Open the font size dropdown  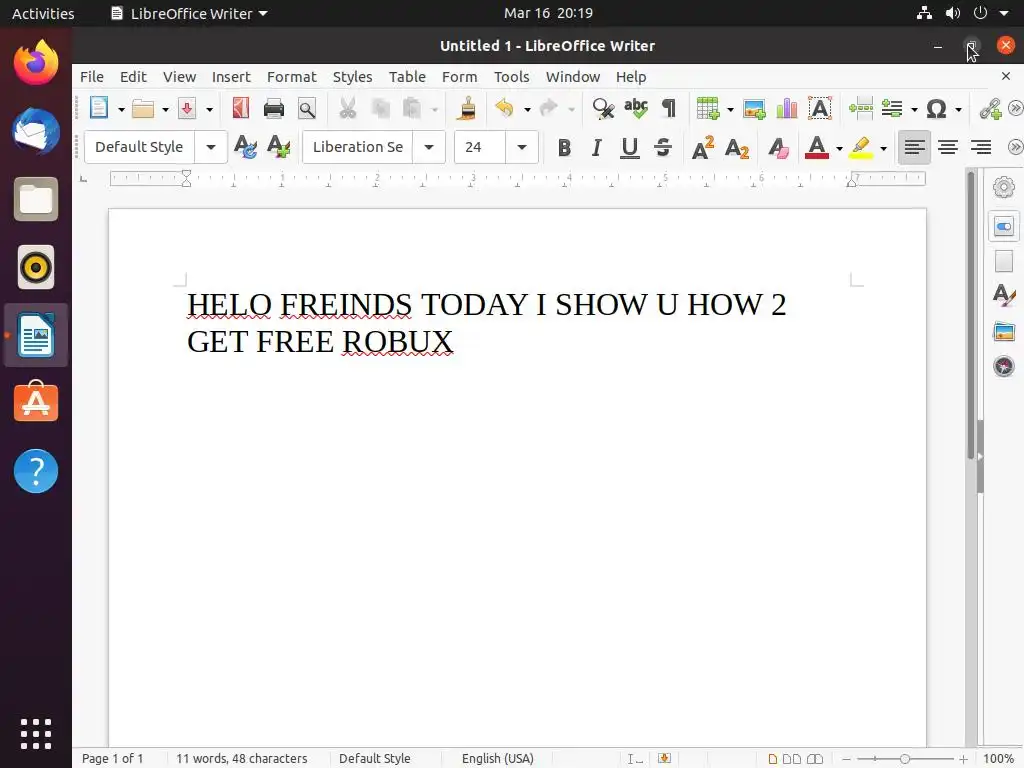point(522,147)
